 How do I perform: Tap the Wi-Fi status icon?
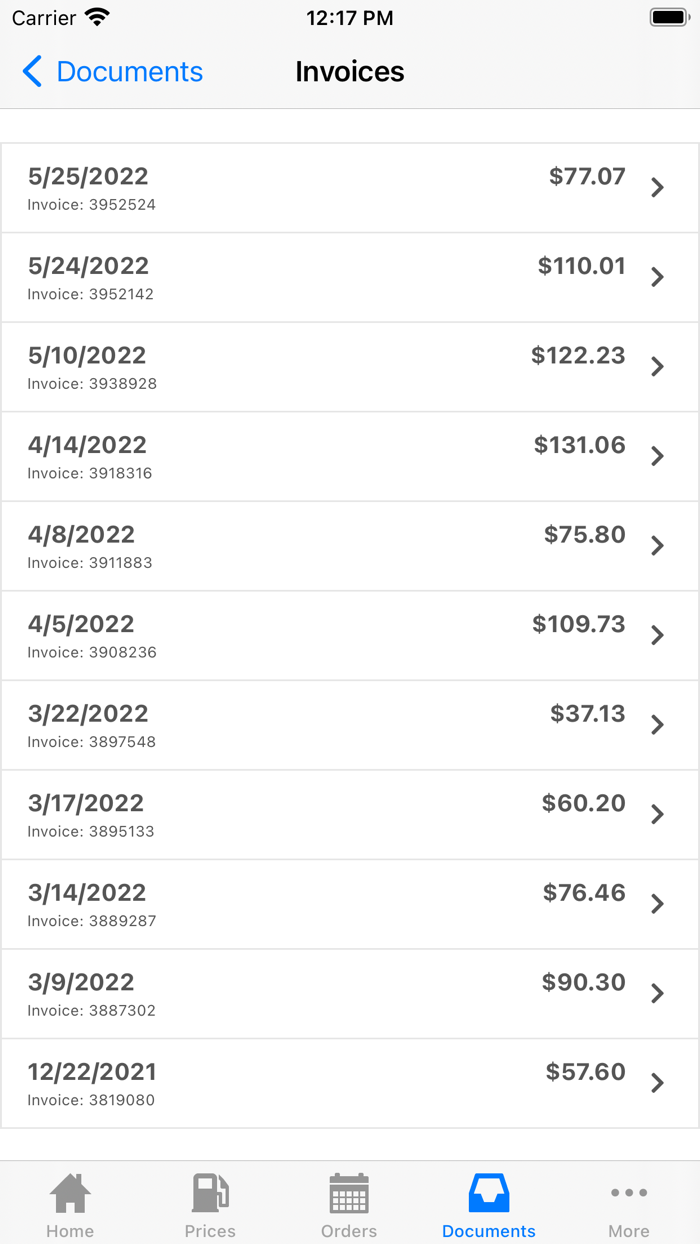point(97,17)
